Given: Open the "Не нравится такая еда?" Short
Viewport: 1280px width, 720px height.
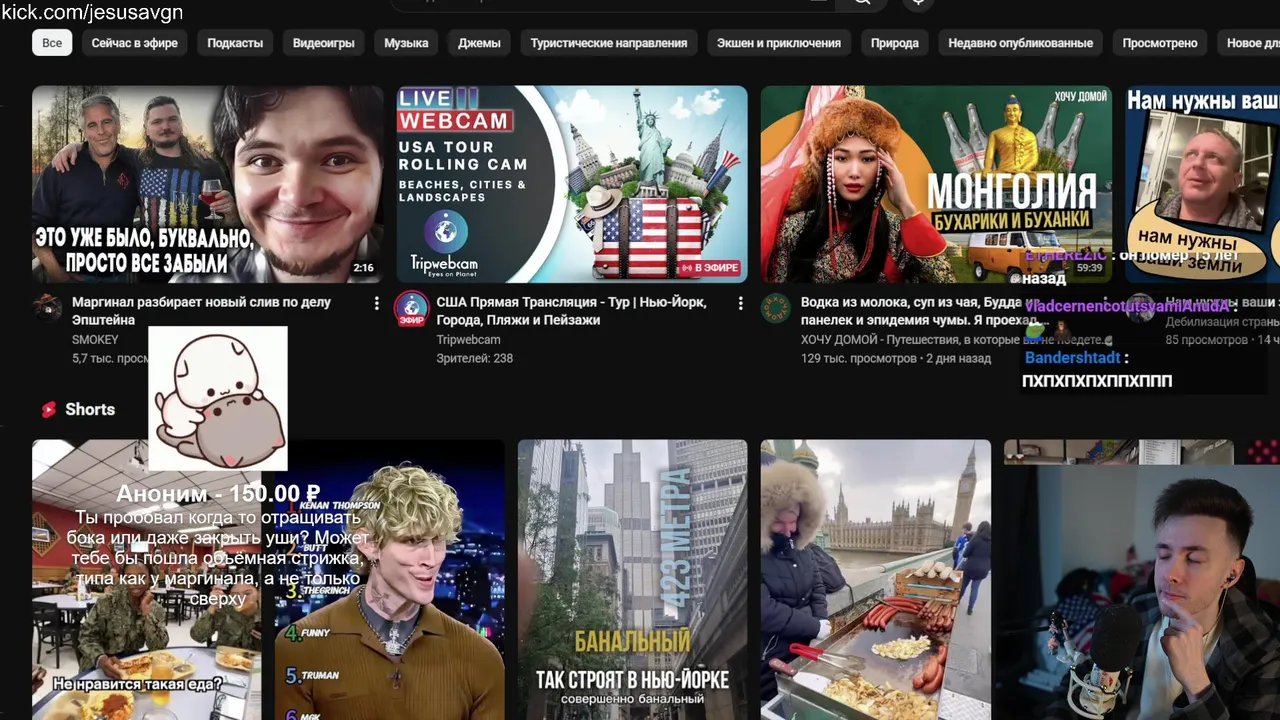Looking at the screenshot, I should pyautogui.click(x=146, y=580).
